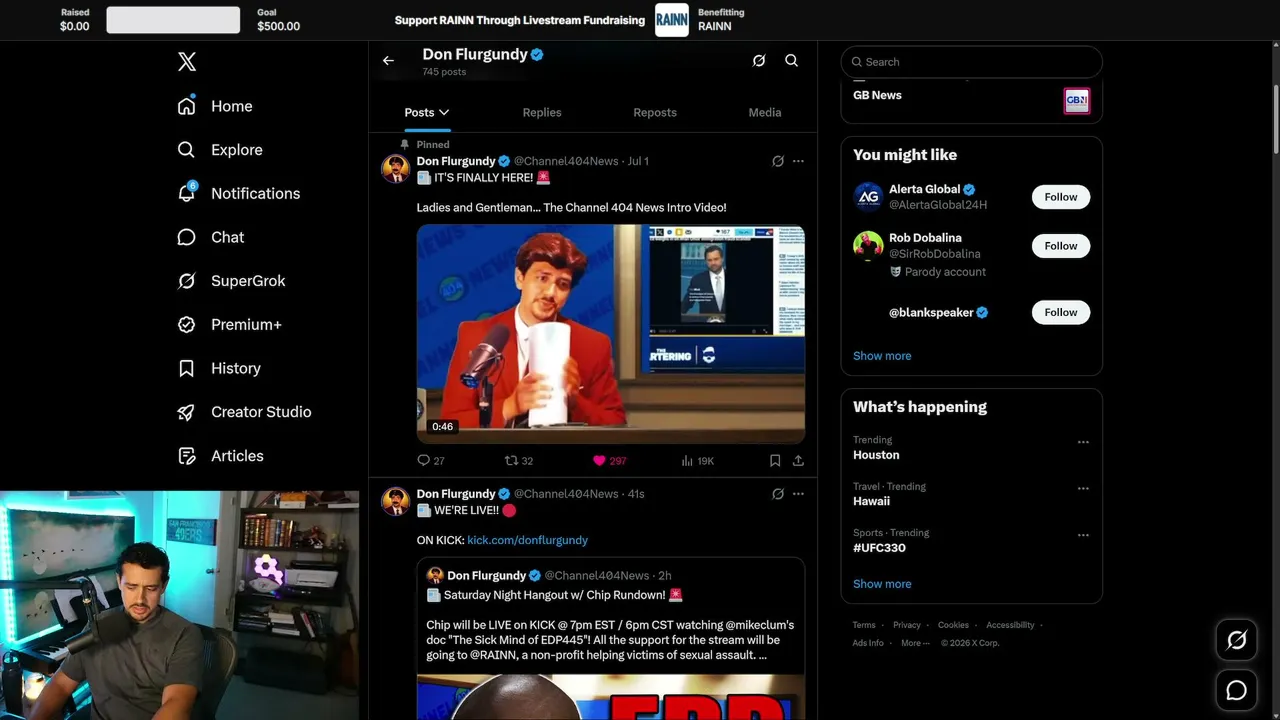1280x720 pixels.
Task: Bookmark the pinned post
Action: (x=775, y=461)
